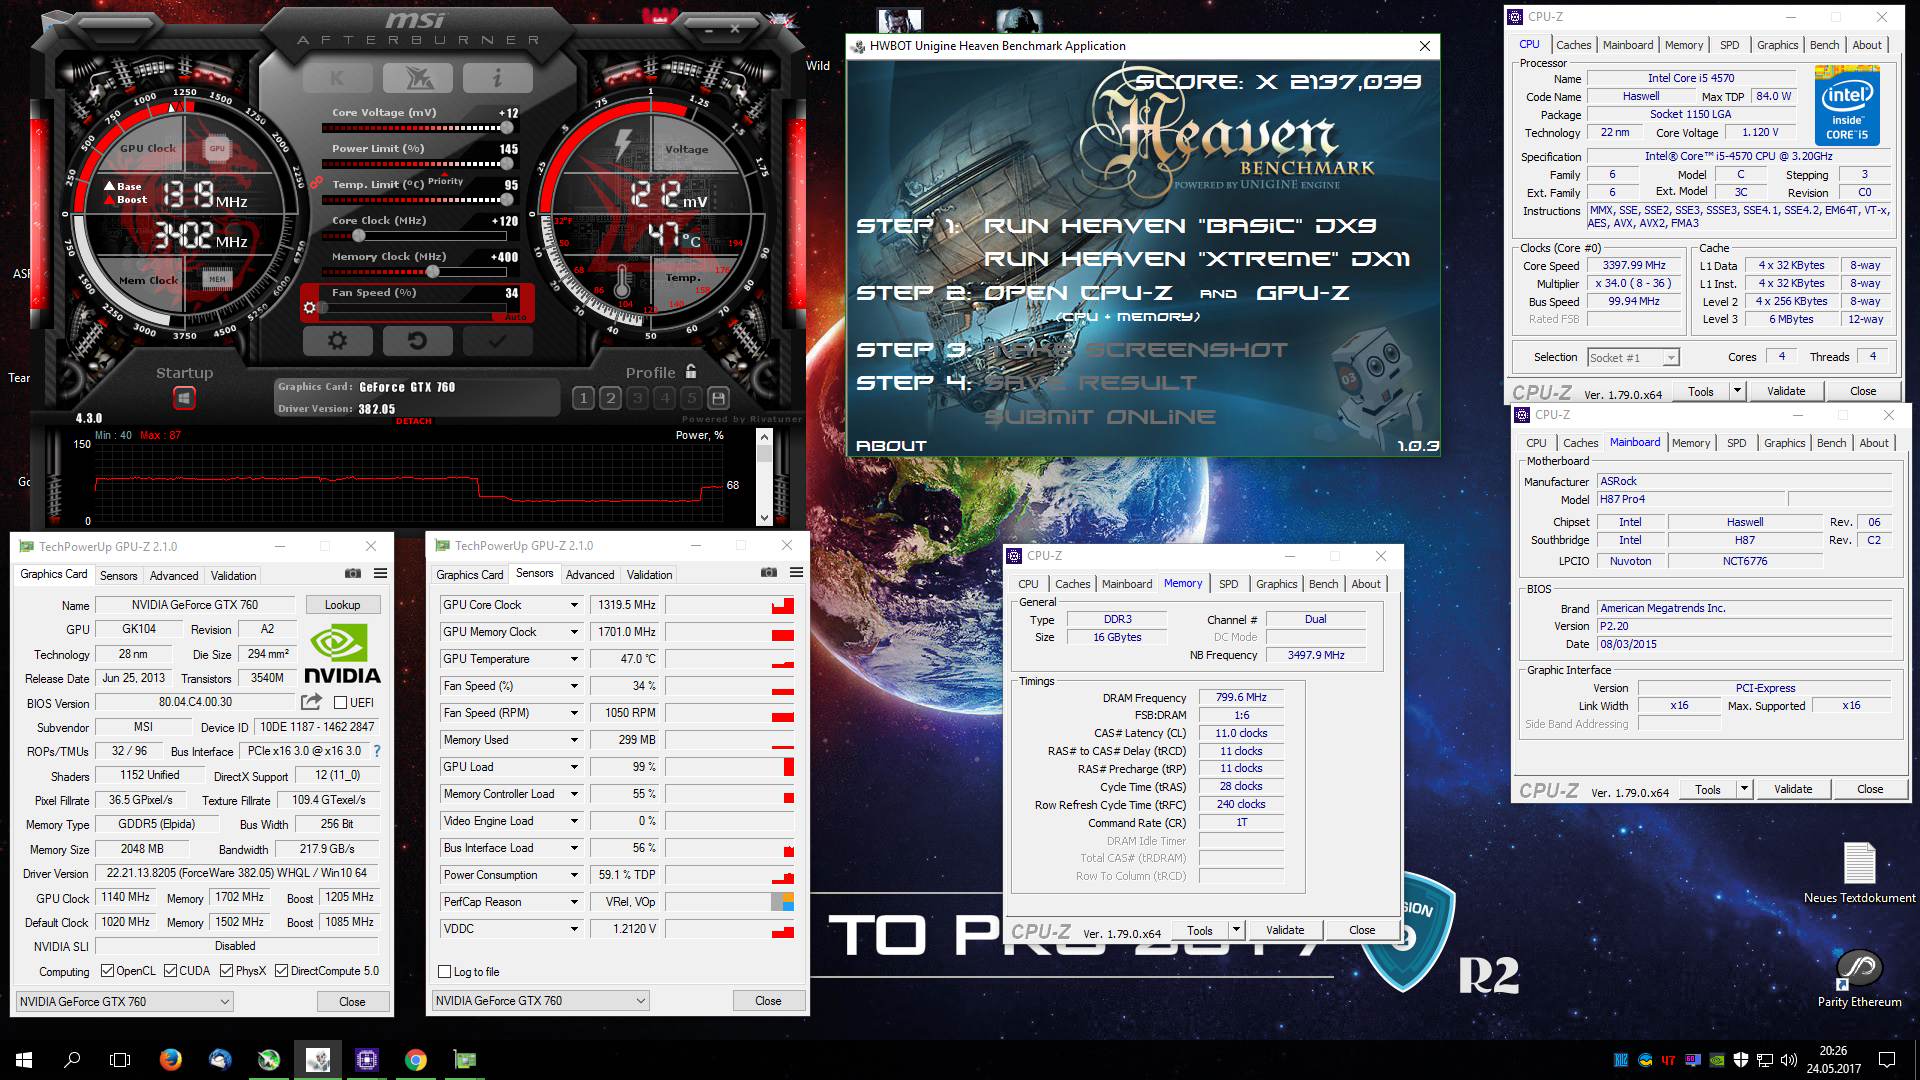Toggle the DirectCompute 5.0 checkbox
Image resolution: width=1920 pixels, height=1080 pixels.
[282, 971]
